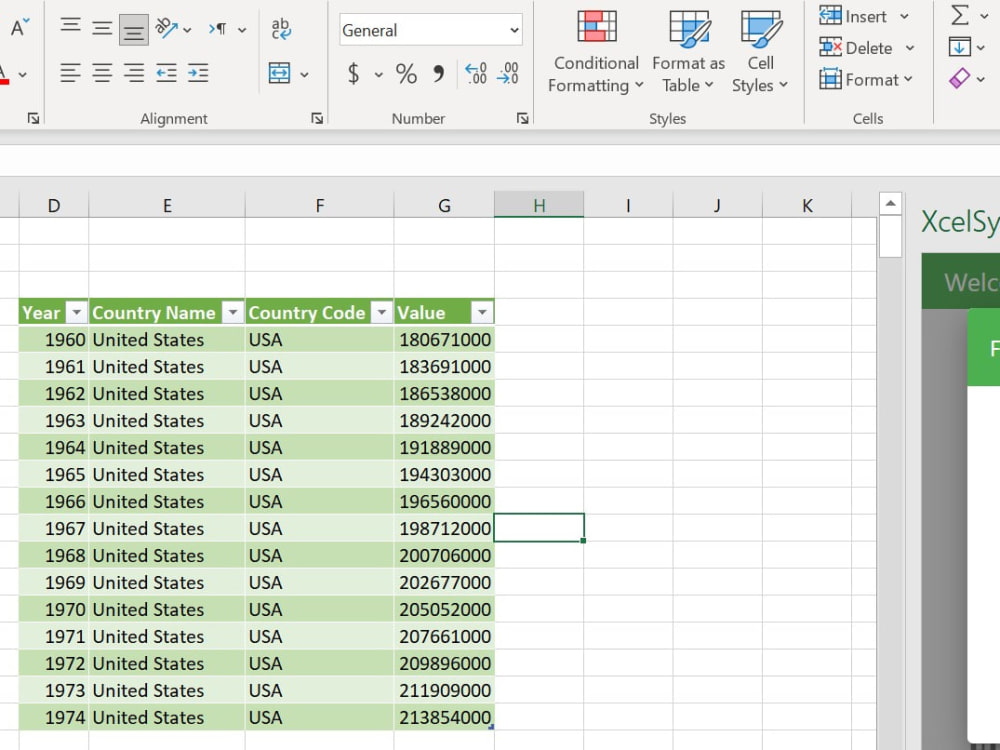Open the accounting format dropdown arrow
The image size is (1000, 750).
point(379,75)
